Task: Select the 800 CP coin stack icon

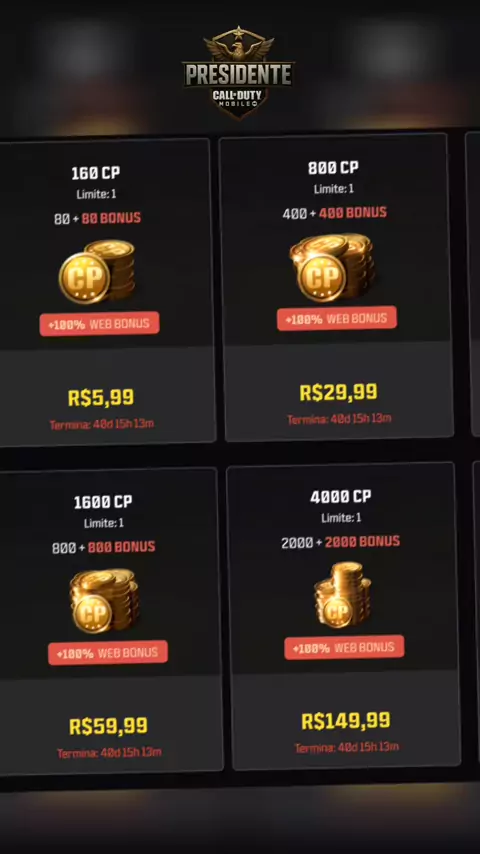Action: pyautogui.click(x=334, y=267)
